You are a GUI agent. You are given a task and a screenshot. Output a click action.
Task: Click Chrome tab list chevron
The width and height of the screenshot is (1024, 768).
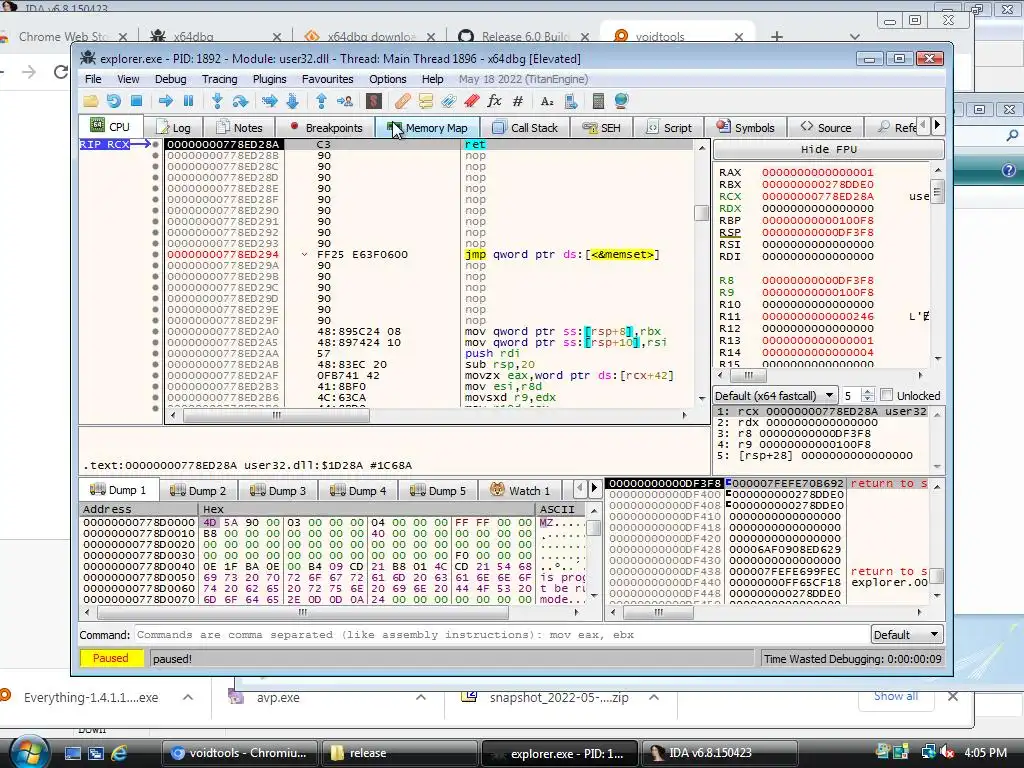pos(855,37)
